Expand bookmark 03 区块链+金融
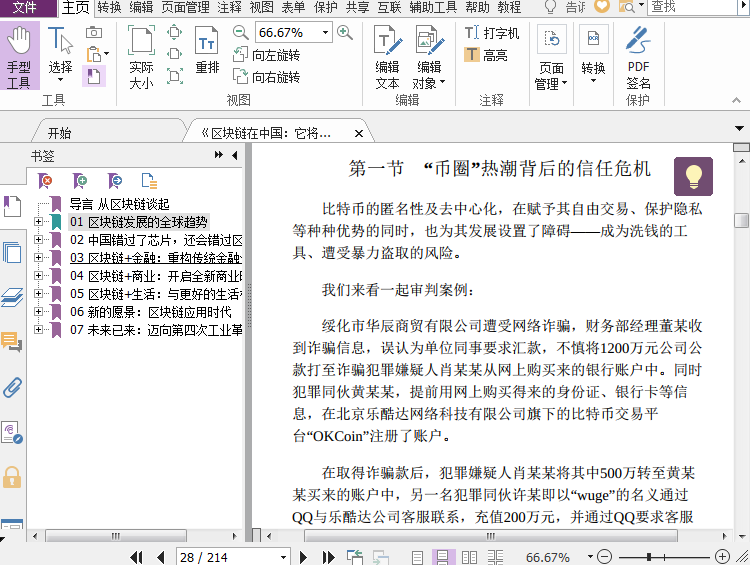The height and width of the screenshot is (565, 750). tap(38, 257)
